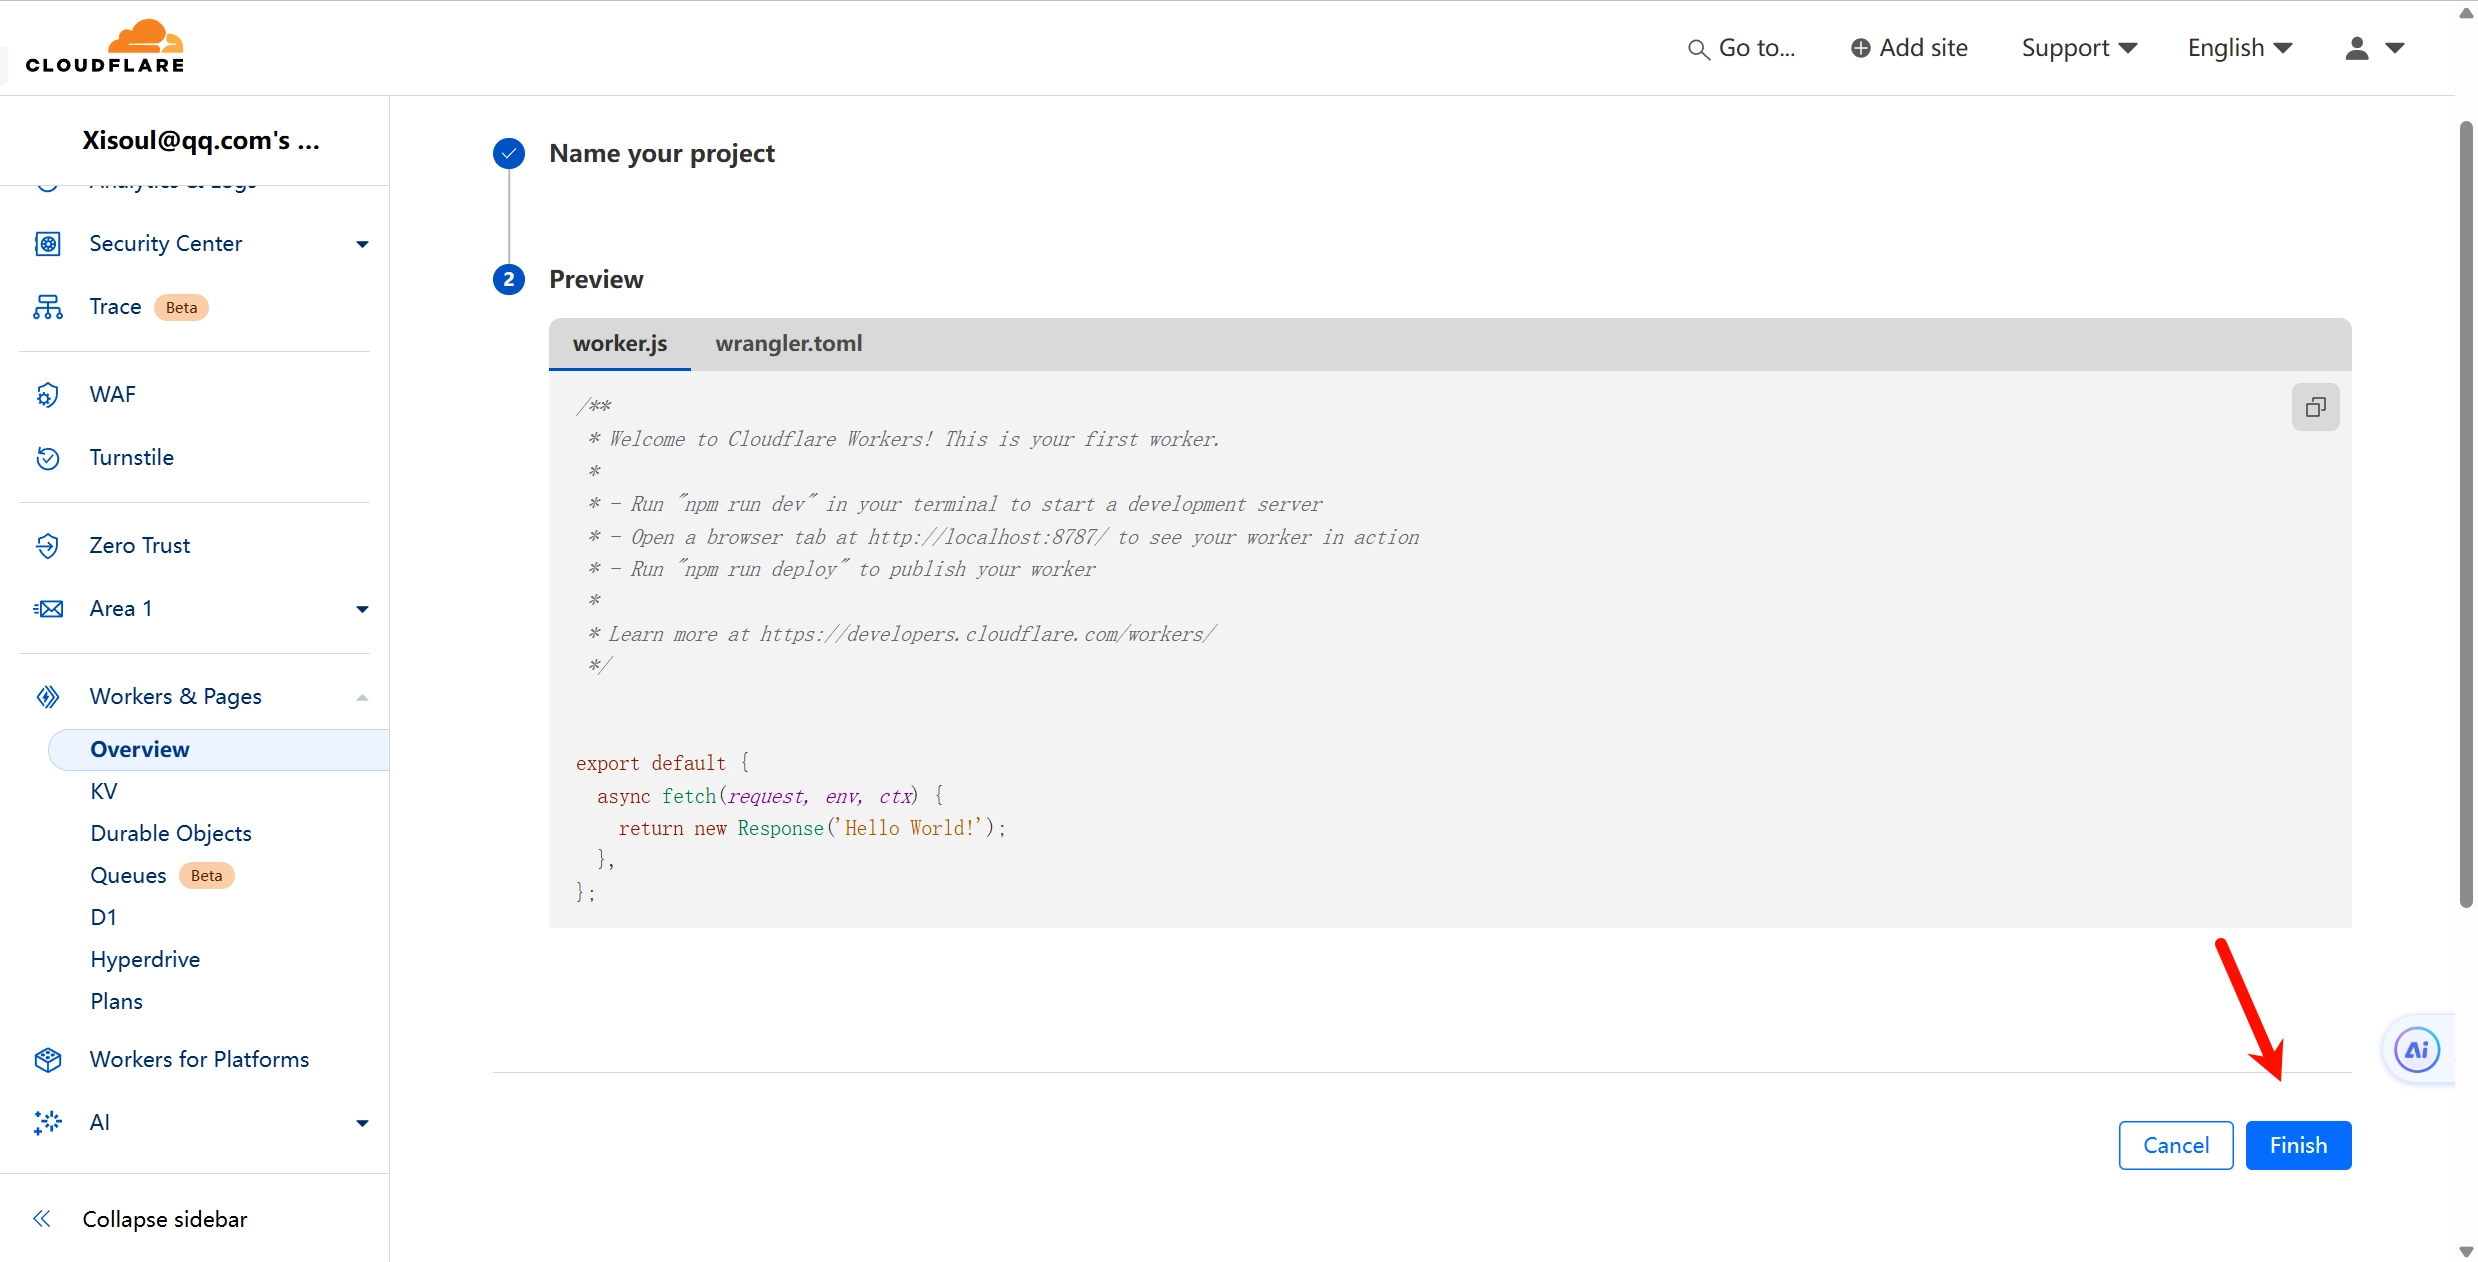The width and height of the screenshot is (2478, 1262).
Task: Copy code with the copy icon
Action: tap(2315, 407)
